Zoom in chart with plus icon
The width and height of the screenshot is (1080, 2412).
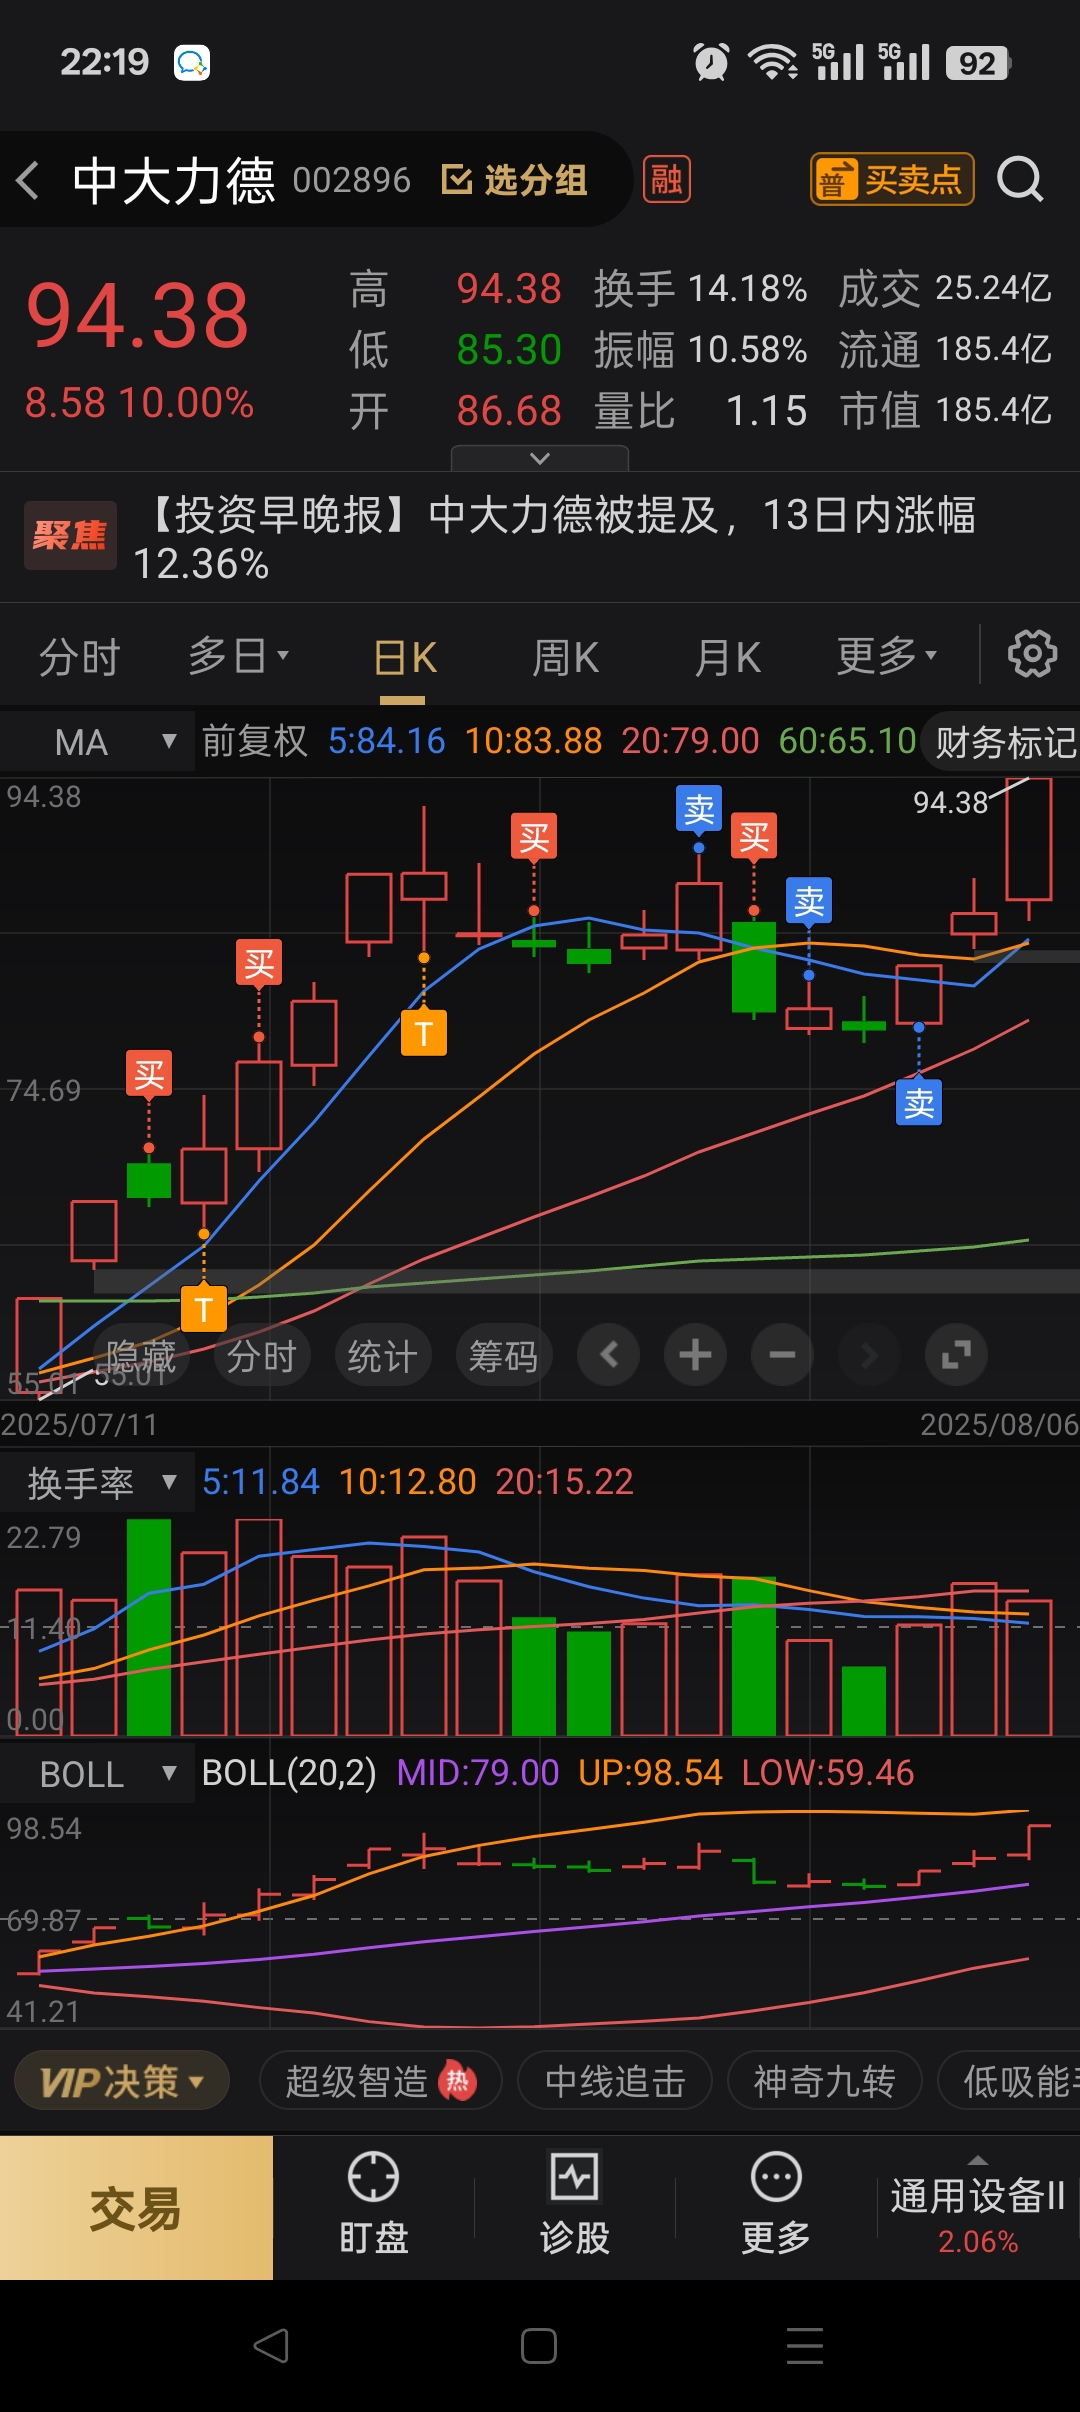pos(695,1355)
